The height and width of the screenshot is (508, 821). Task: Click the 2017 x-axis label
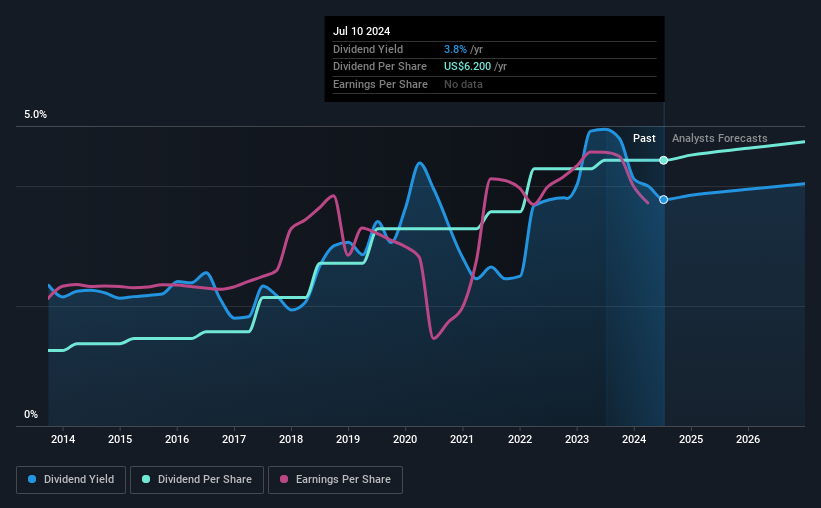coord(234,439)
